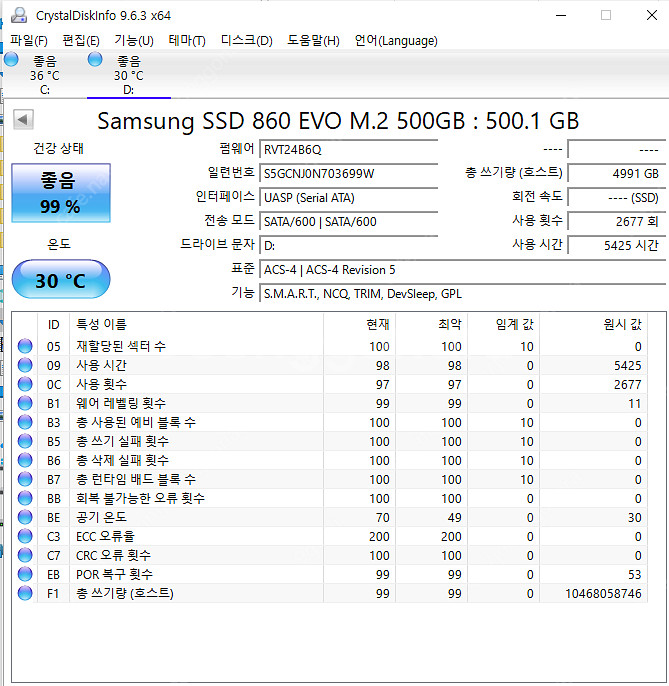Click status orb for attribute B3 row
669x686 pixels.
click(25, 422)
